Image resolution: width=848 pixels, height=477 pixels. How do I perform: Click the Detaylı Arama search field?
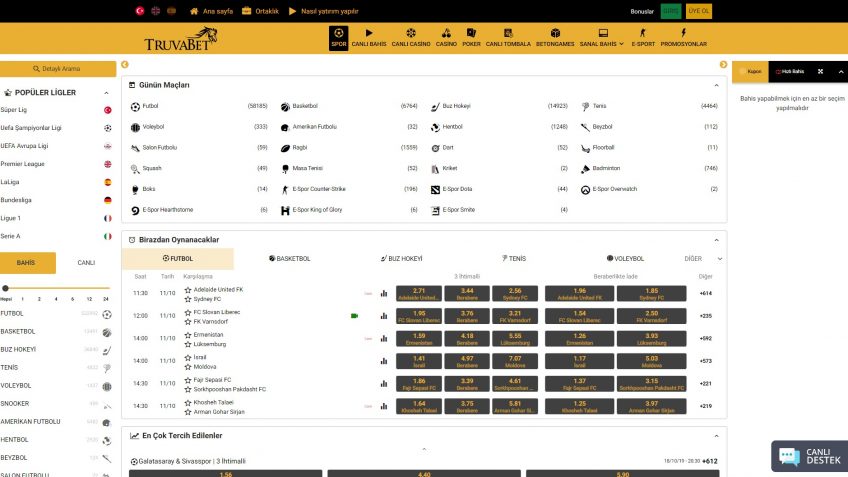click(x=58, y=69)
